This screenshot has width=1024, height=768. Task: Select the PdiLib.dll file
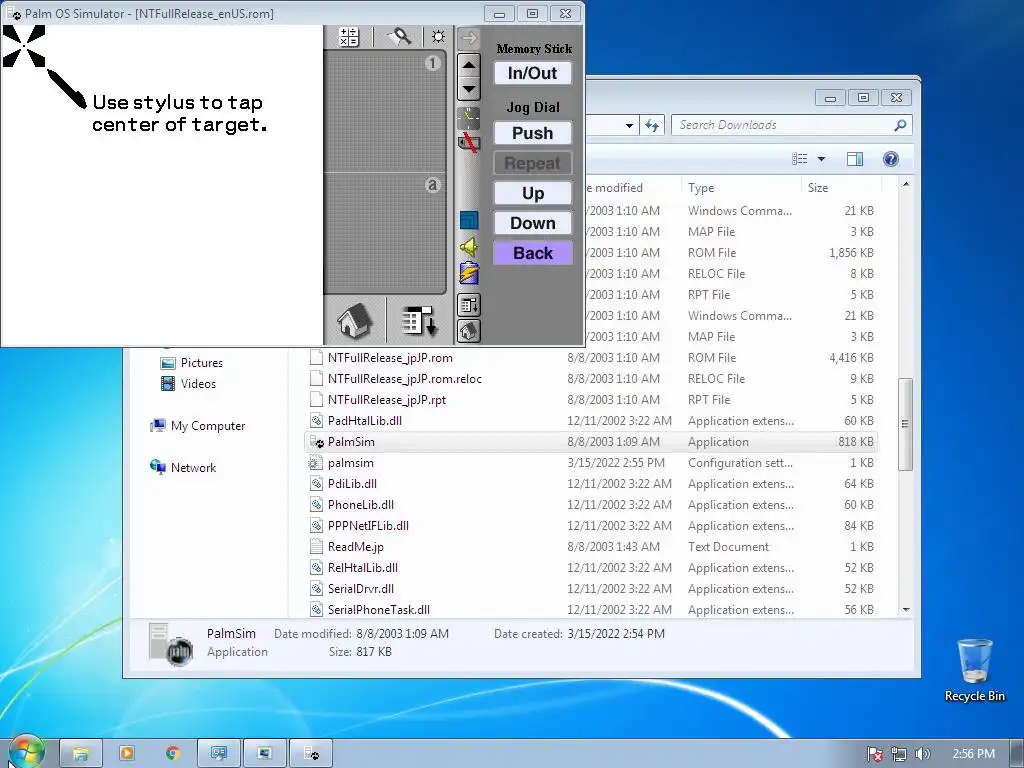pyautogui.click(x=592, y=484)
